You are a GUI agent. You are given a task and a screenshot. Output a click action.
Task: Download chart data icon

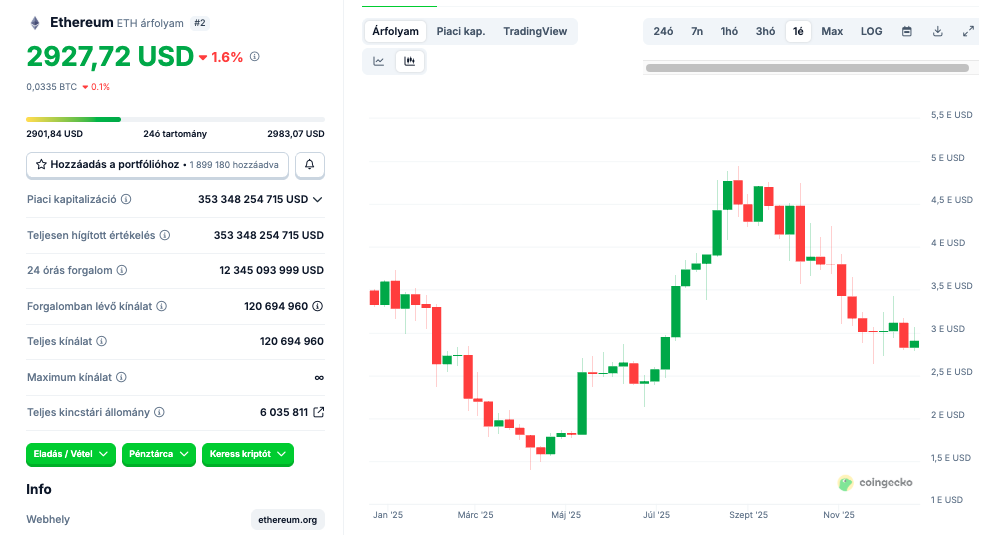[938, 31]
